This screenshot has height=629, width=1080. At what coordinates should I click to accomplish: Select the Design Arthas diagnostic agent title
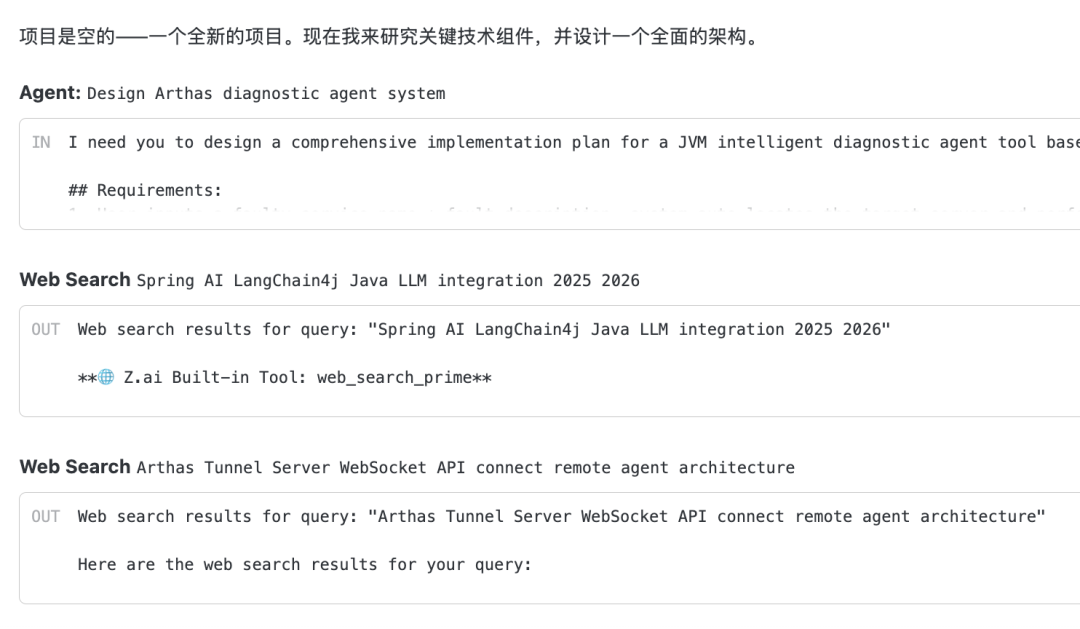point(266,94)
